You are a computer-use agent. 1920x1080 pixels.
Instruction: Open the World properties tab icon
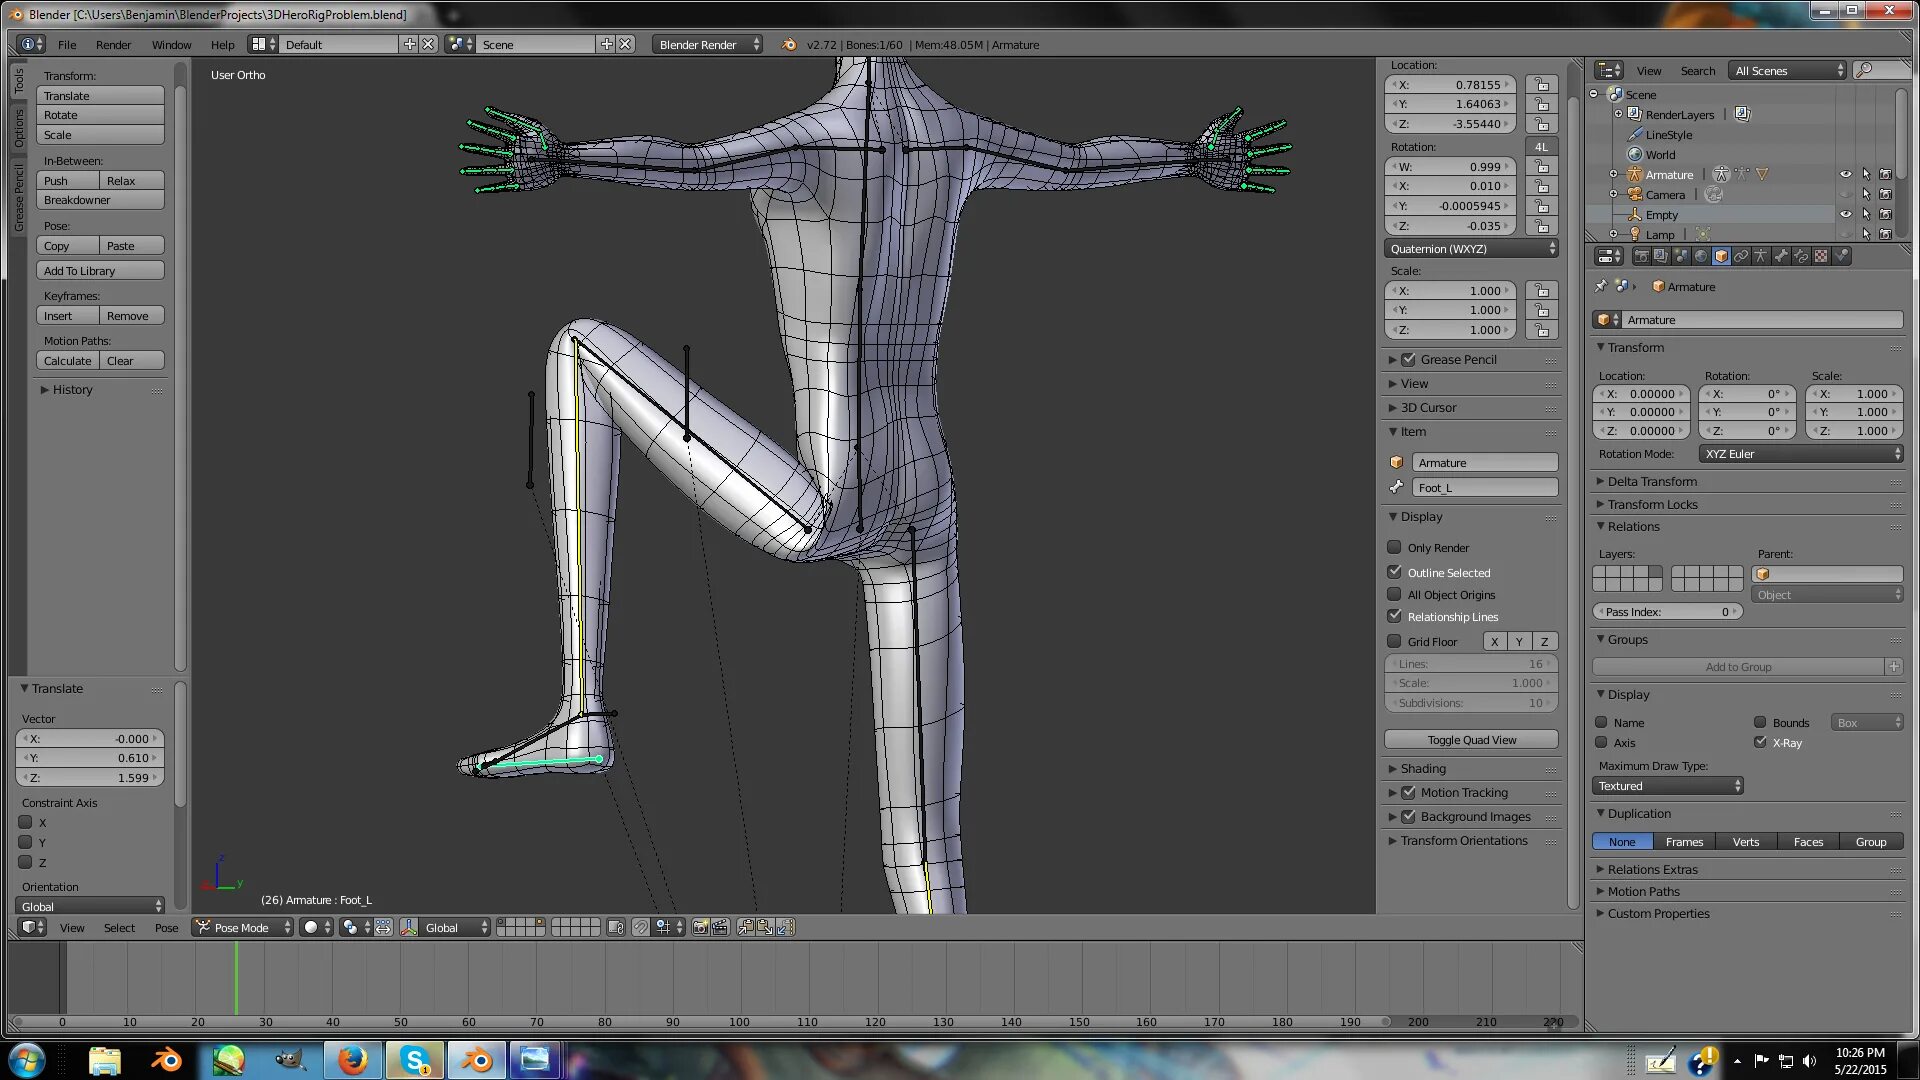1701,256
